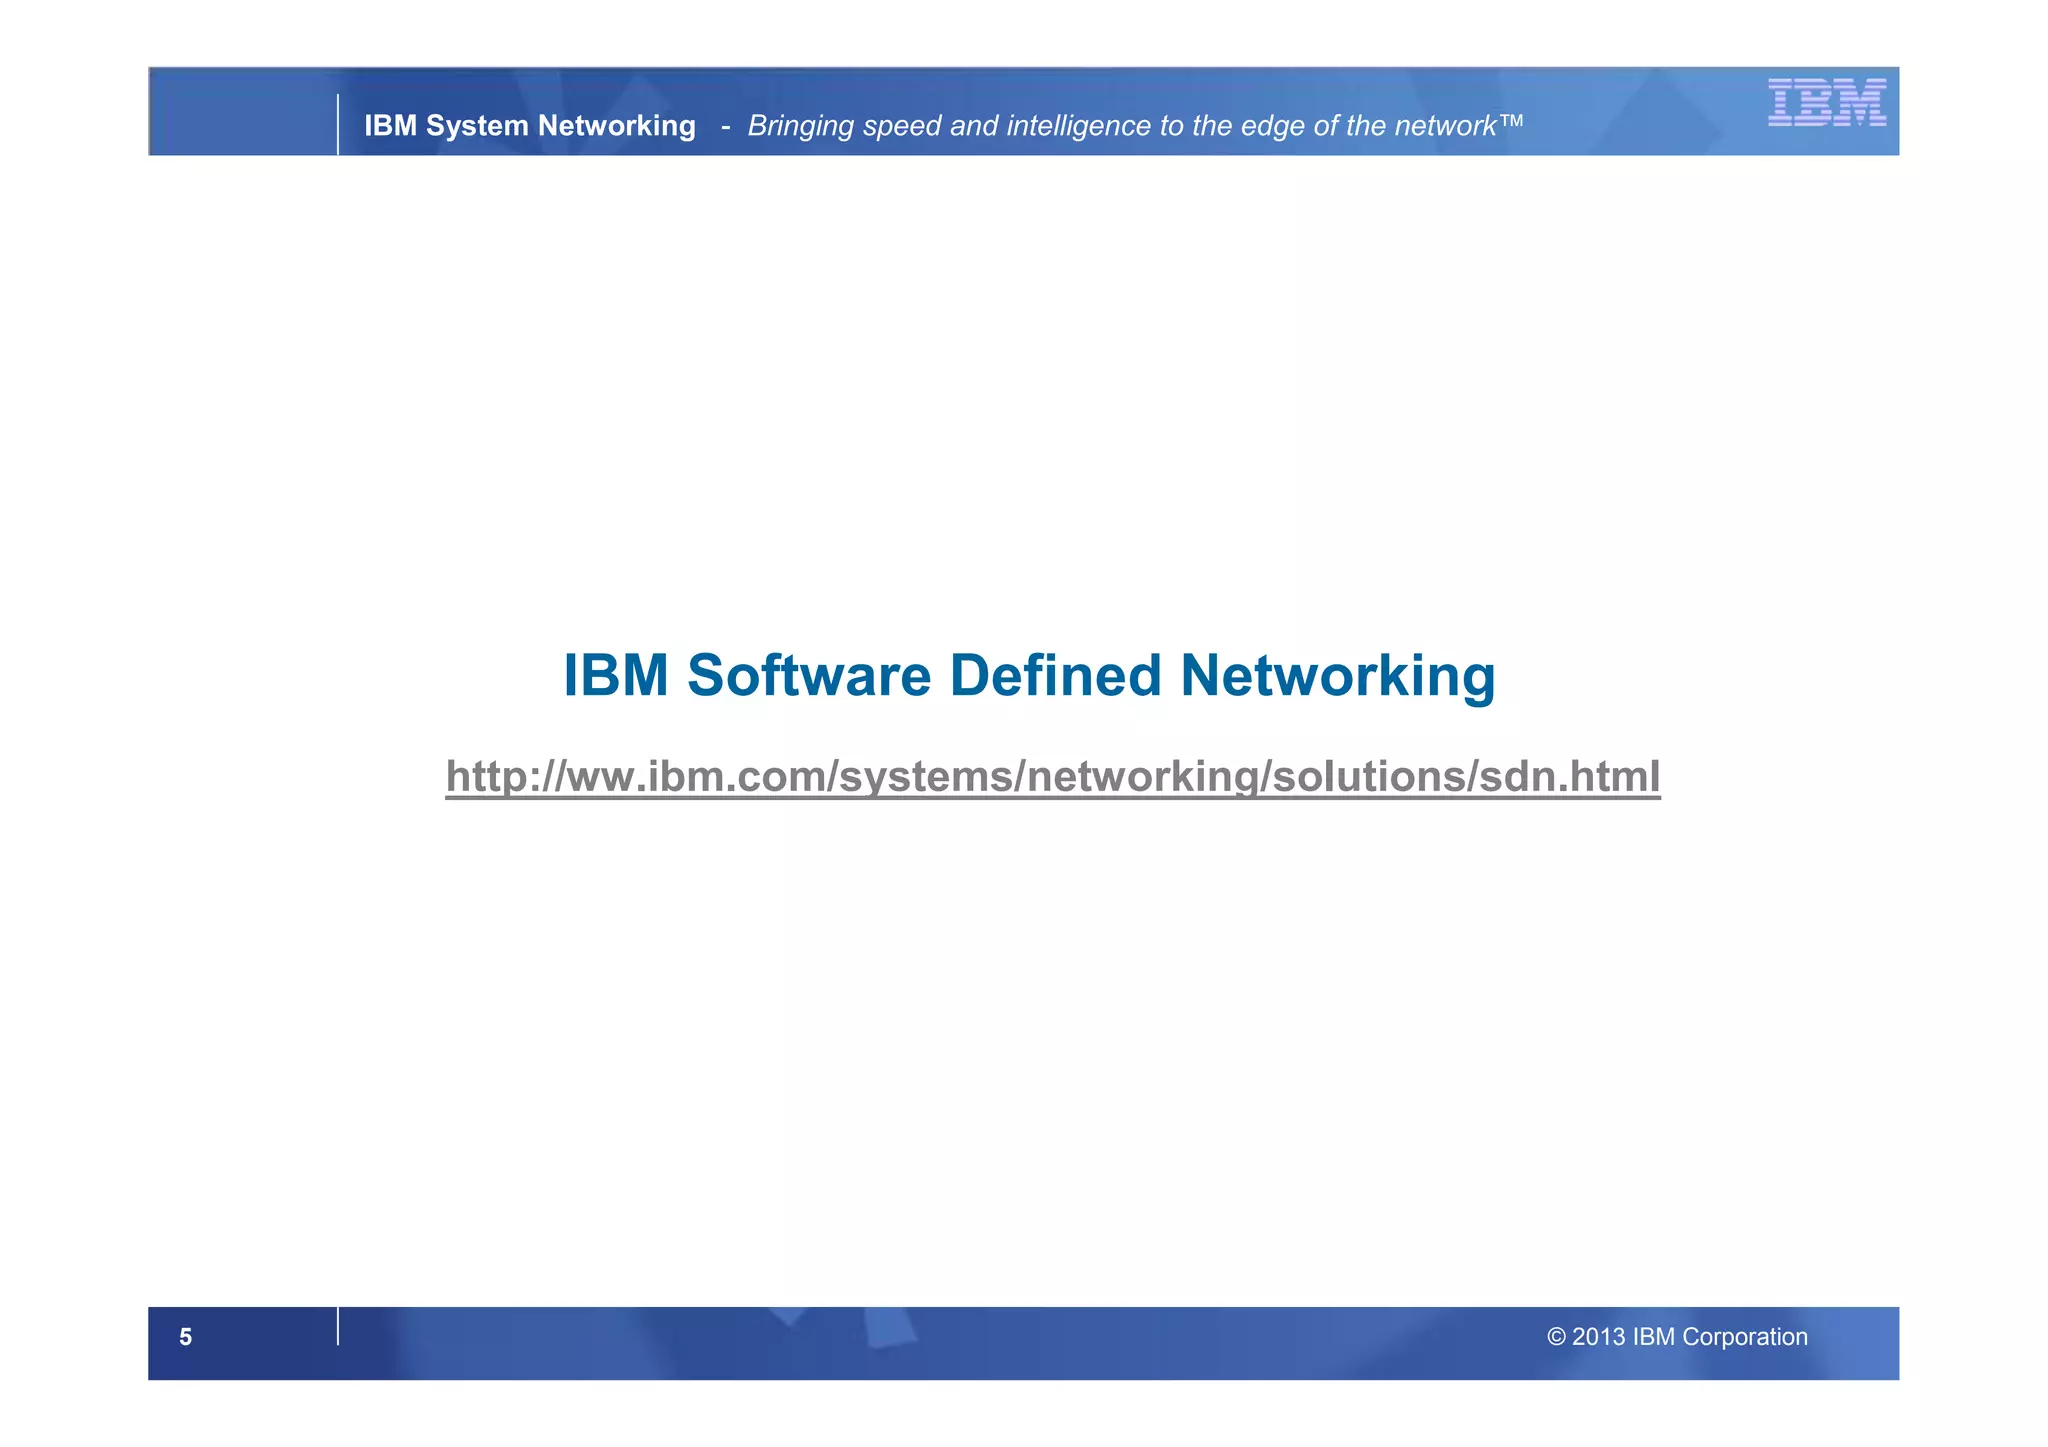Click the word 'Corporation' in the footer
Image resolution: width=2048 pixels, height=1447 pixels.
point(1744,1337)
